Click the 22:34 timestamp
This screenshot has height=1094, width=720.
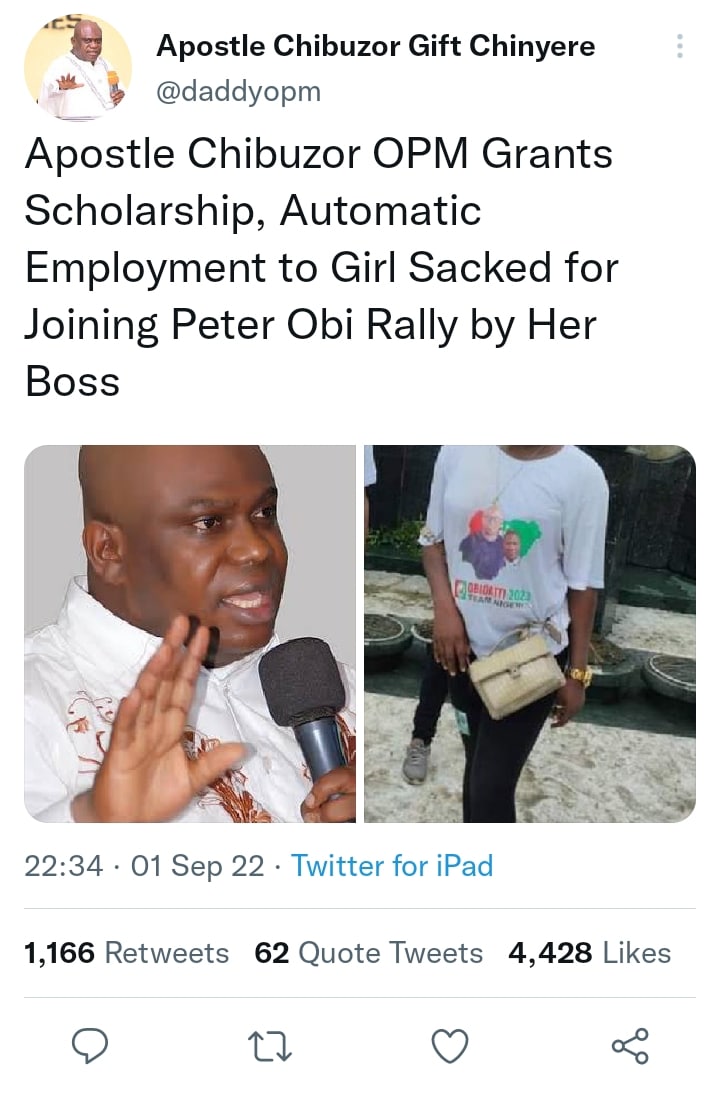[63, 865]
